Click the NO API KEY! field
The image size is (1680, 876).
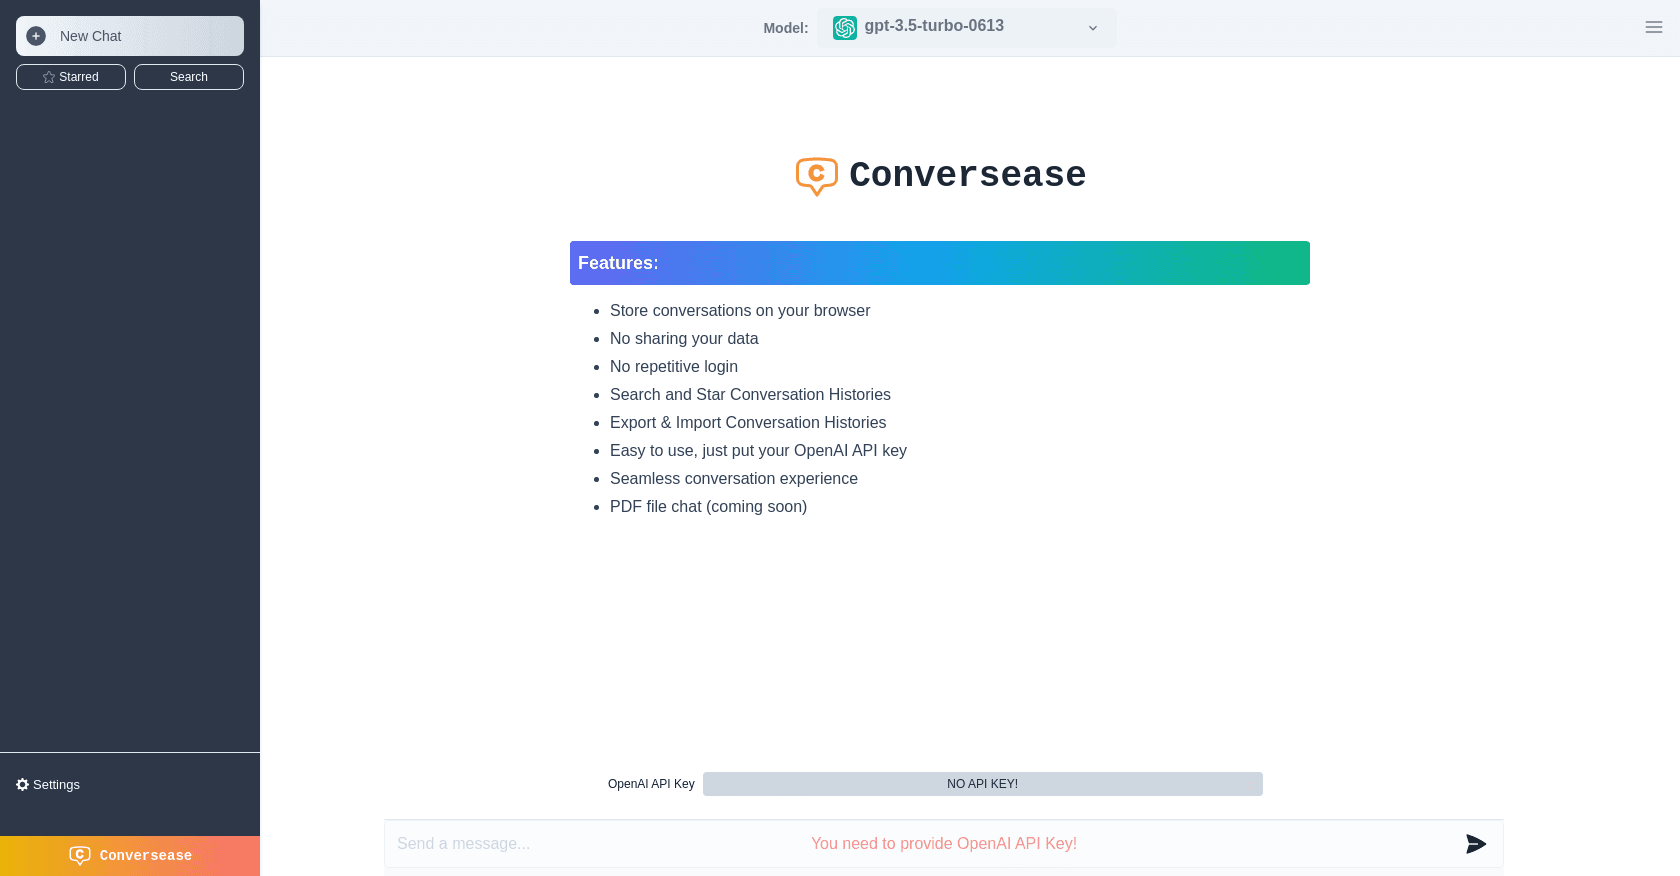[983, 784]
